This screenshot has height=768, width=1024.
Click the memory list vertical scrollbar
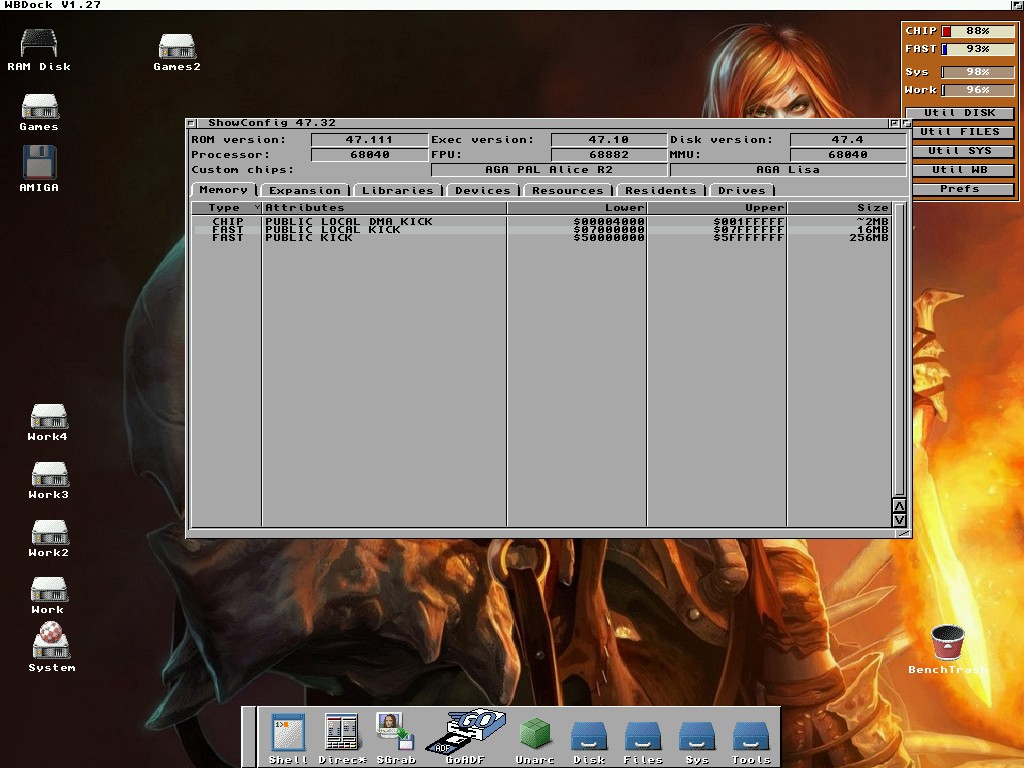pos(899,350)
